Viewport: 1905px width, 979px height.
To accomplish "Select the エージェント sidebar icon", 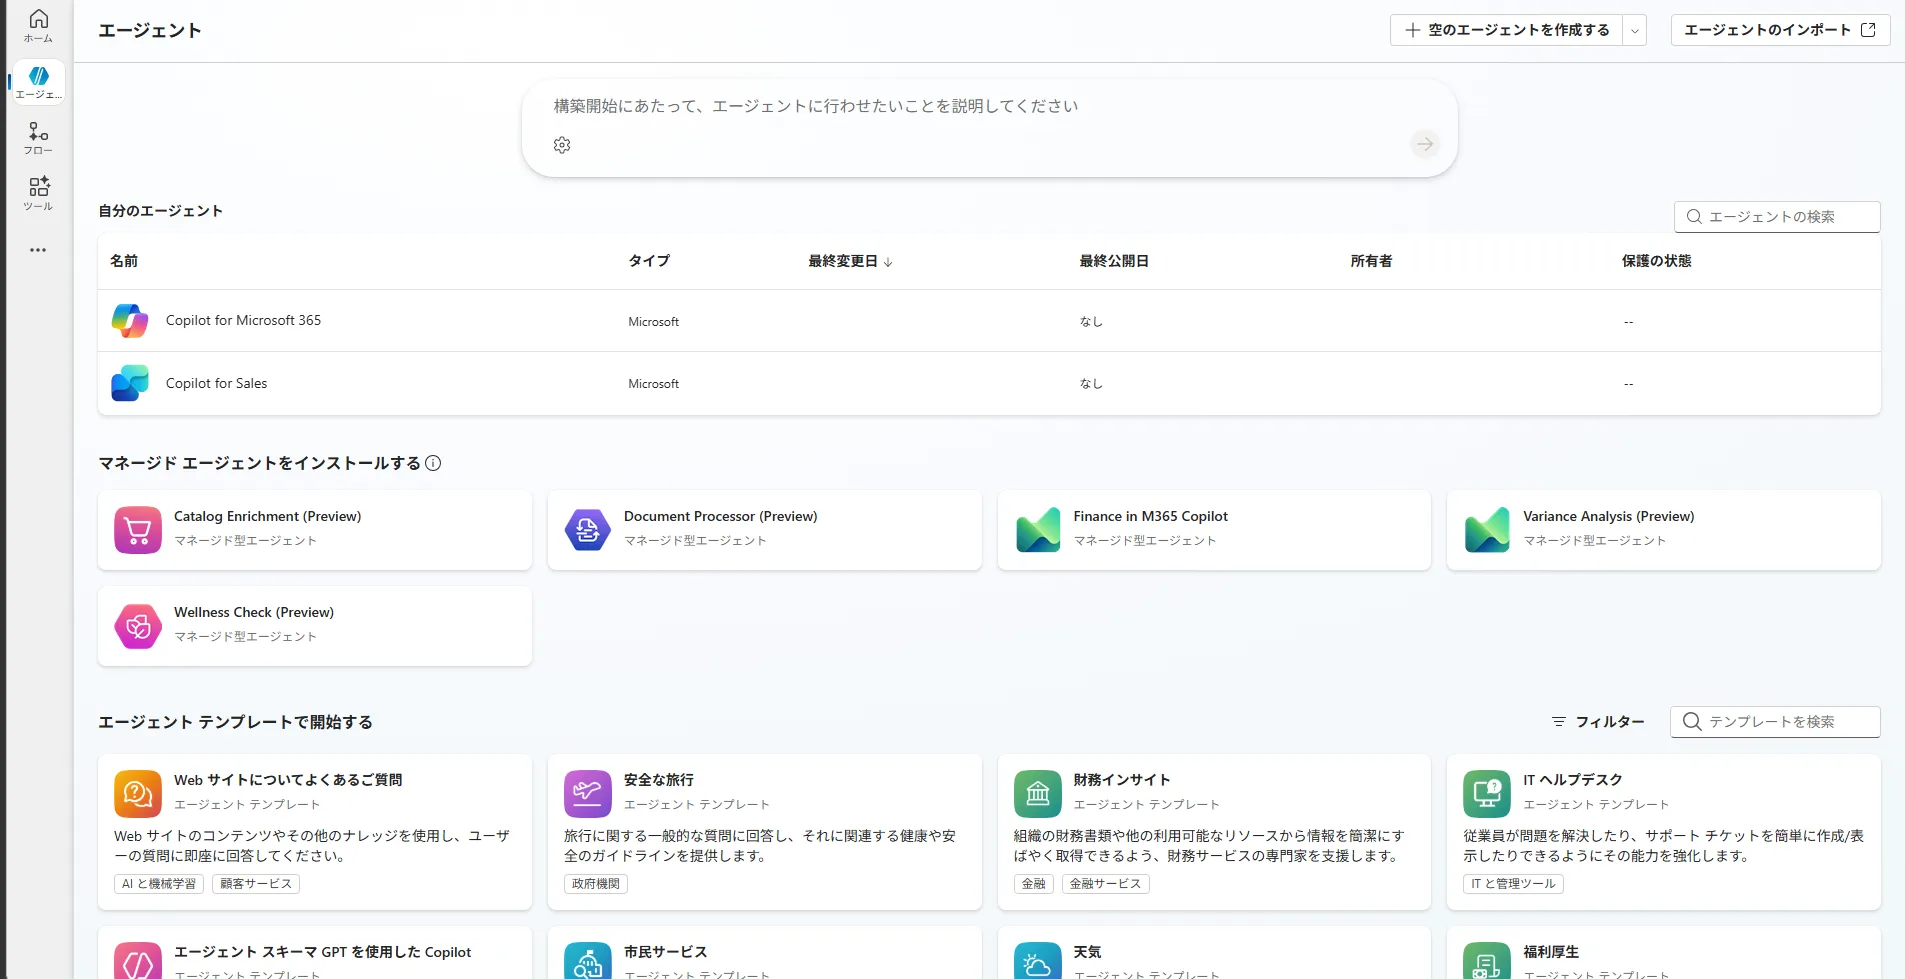I will [x=38, y=82].
